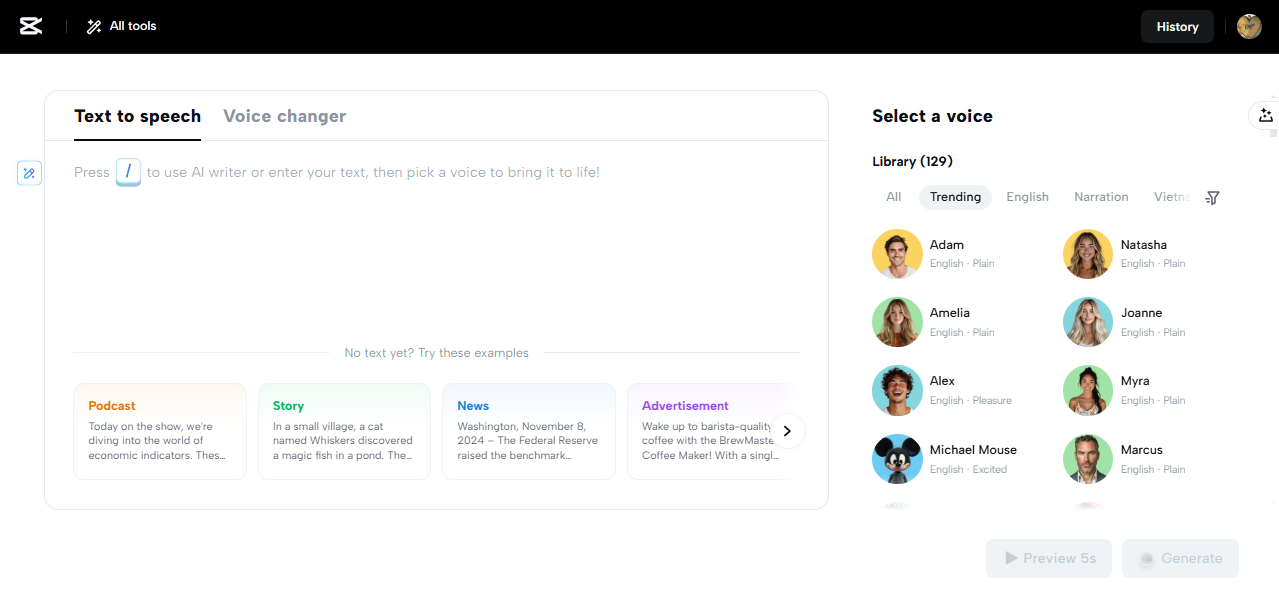Select the Narration voice category
Viewport: 1279px width, 606px height.
1100,197
